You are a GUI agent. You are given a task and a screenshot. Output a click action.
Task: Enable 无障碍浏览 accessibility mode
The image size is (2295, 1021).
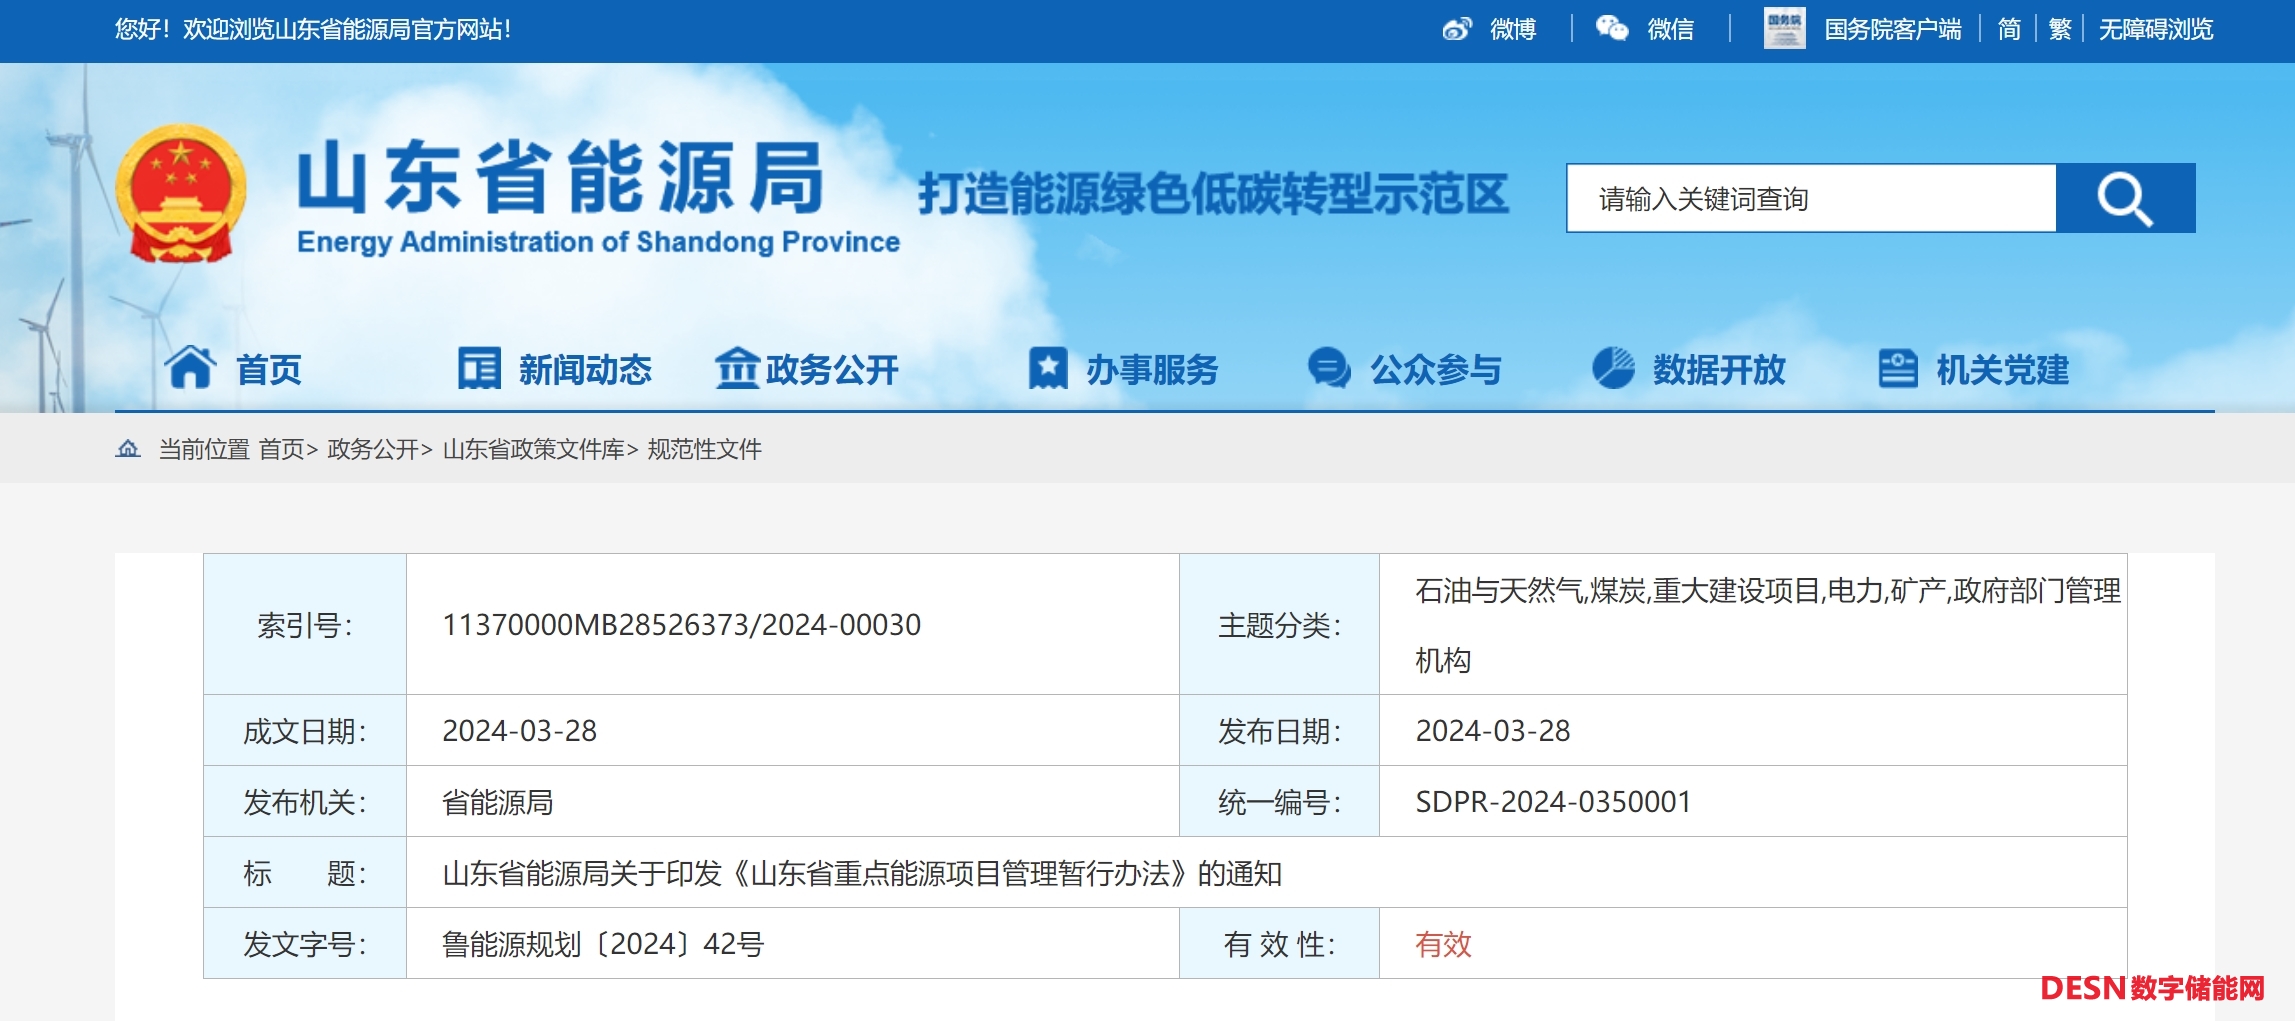(x=2156, y=29)
